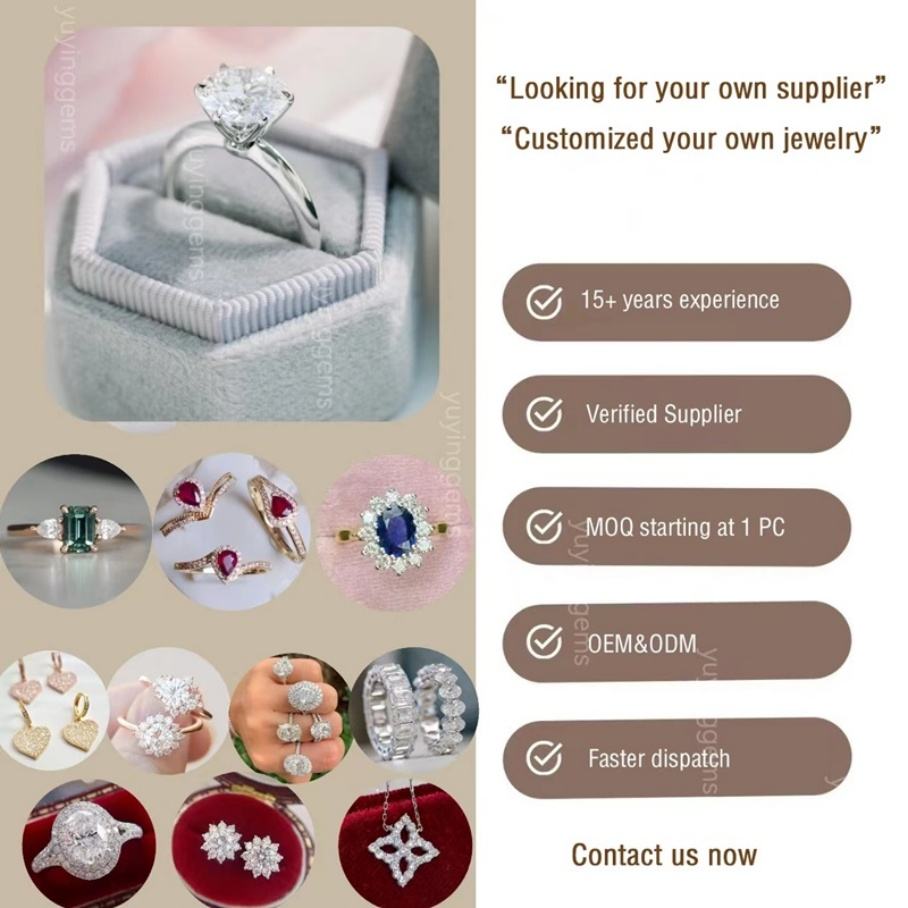Select the heart-shaped earrings thumbnail

coord(51,709)
